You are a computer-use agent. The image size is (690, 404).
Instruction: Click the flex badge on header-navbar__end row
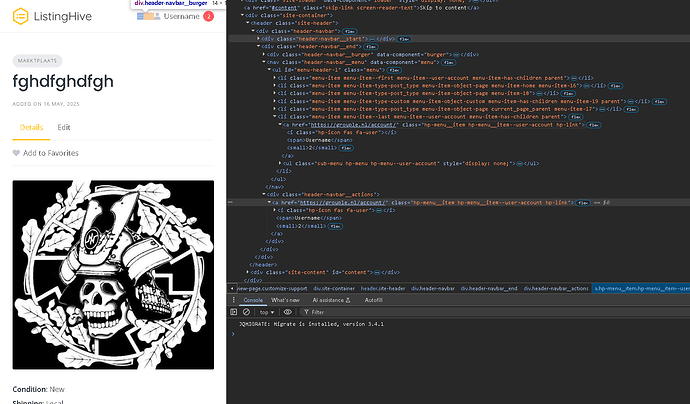coord(371,47)
